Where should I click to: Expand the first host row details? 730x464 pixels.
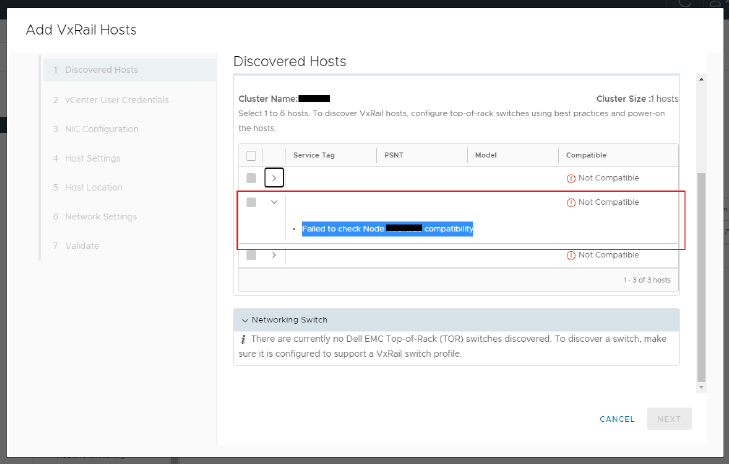pyautogui.click(x=274, y=178)
